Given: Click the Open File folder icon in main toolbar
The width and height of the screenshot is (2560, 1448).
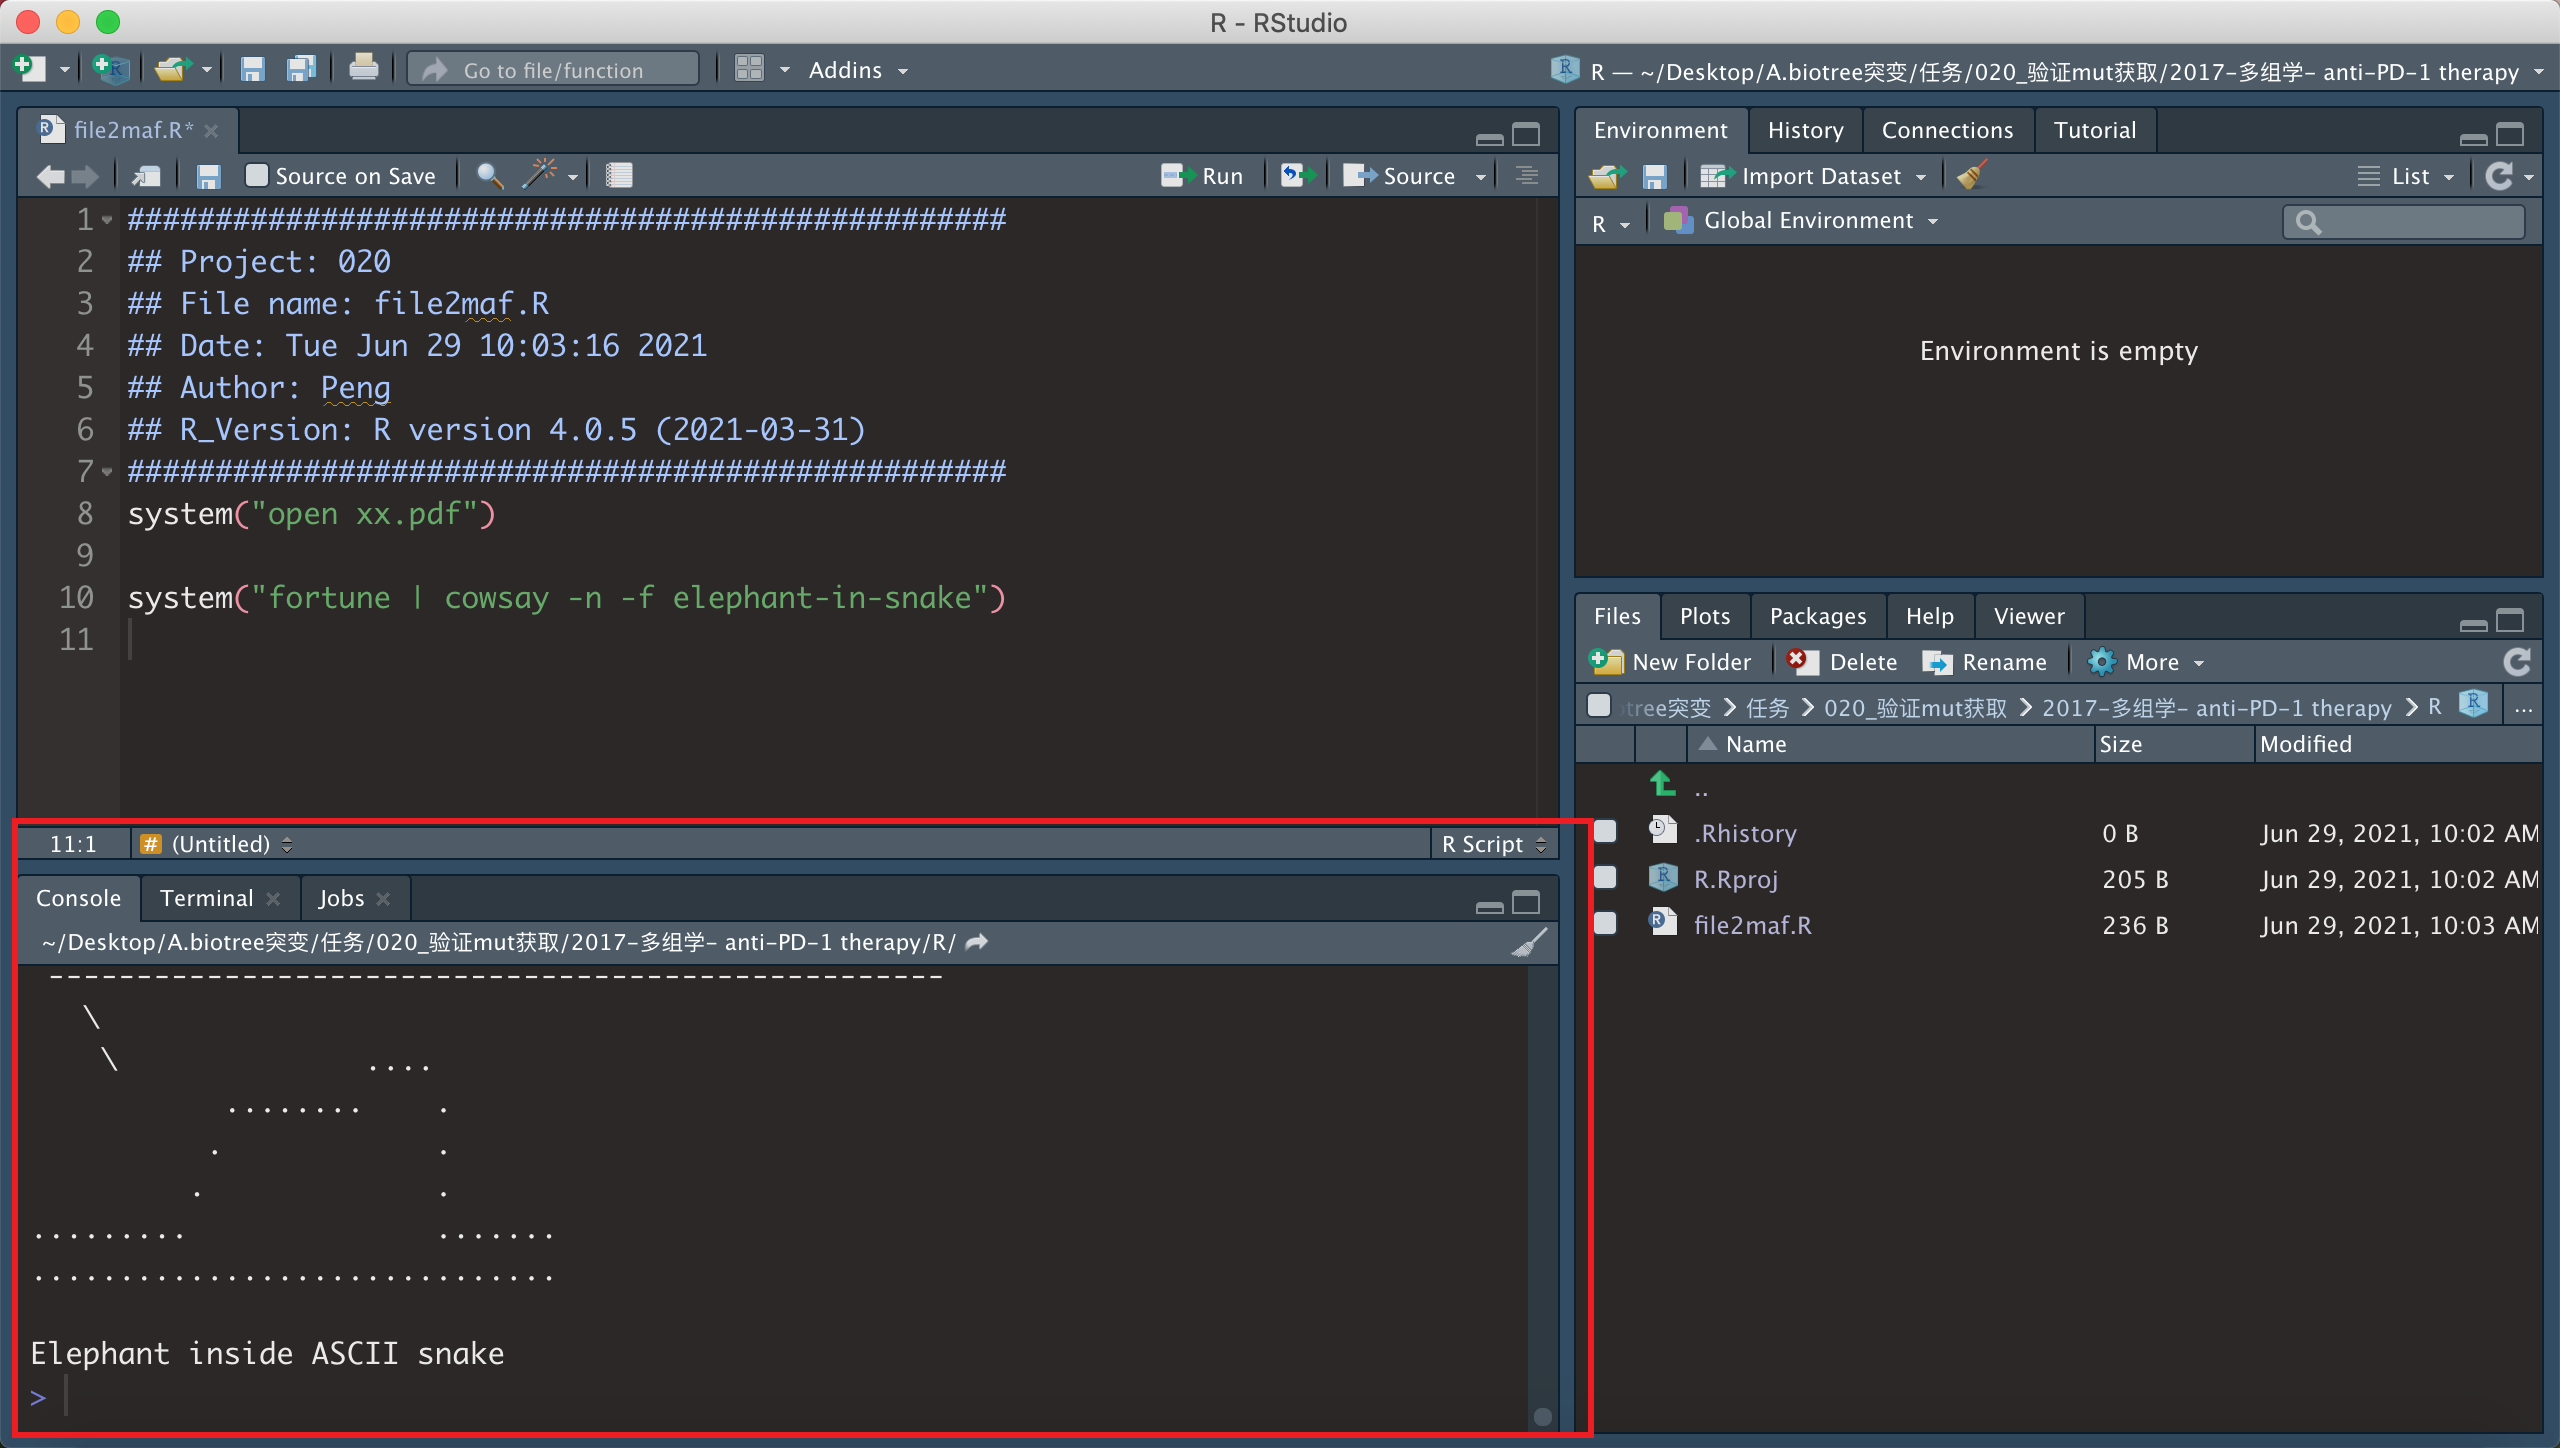Looking at the screenshot, I should coord(173,69).
